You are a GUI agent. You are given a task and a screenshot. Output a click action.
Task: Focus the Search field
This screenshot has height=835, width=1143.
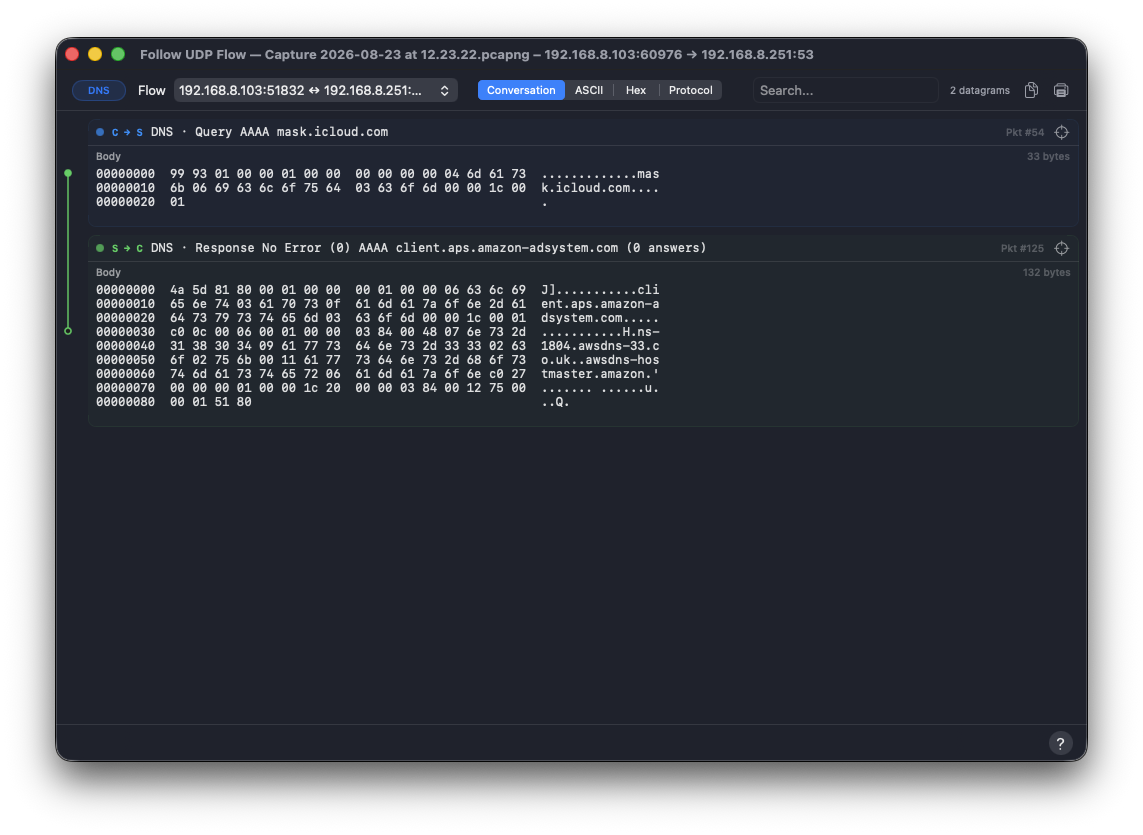pyautogui.click(x=845, y=90)
